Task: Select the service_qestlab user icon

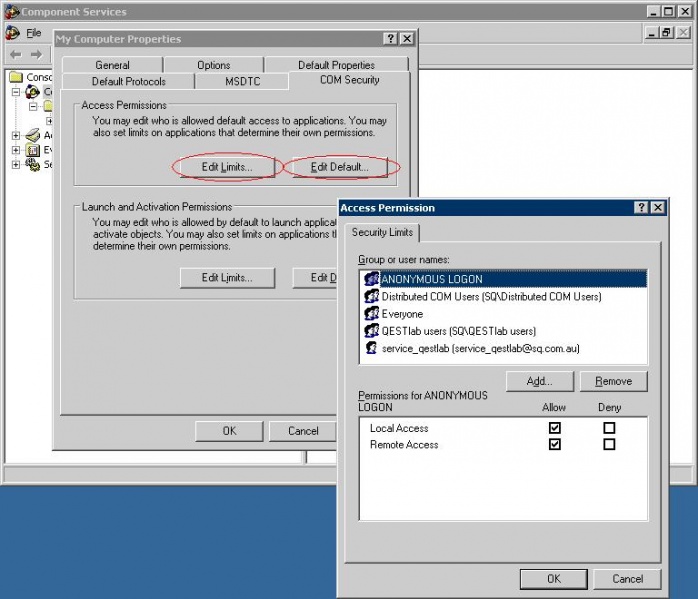Action: point(371,347)
